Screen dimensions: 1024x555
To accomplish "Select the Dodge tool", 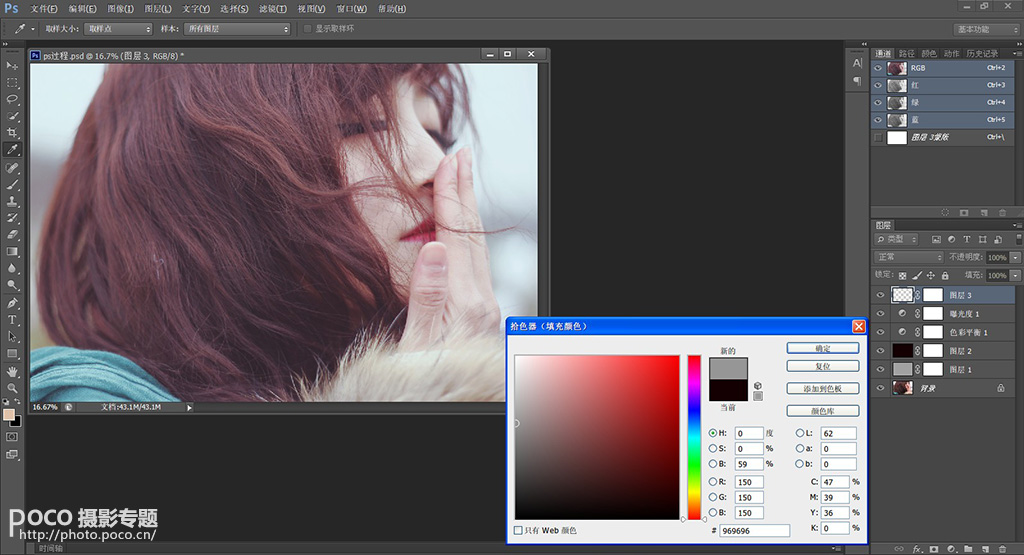I will coord(12,285).
